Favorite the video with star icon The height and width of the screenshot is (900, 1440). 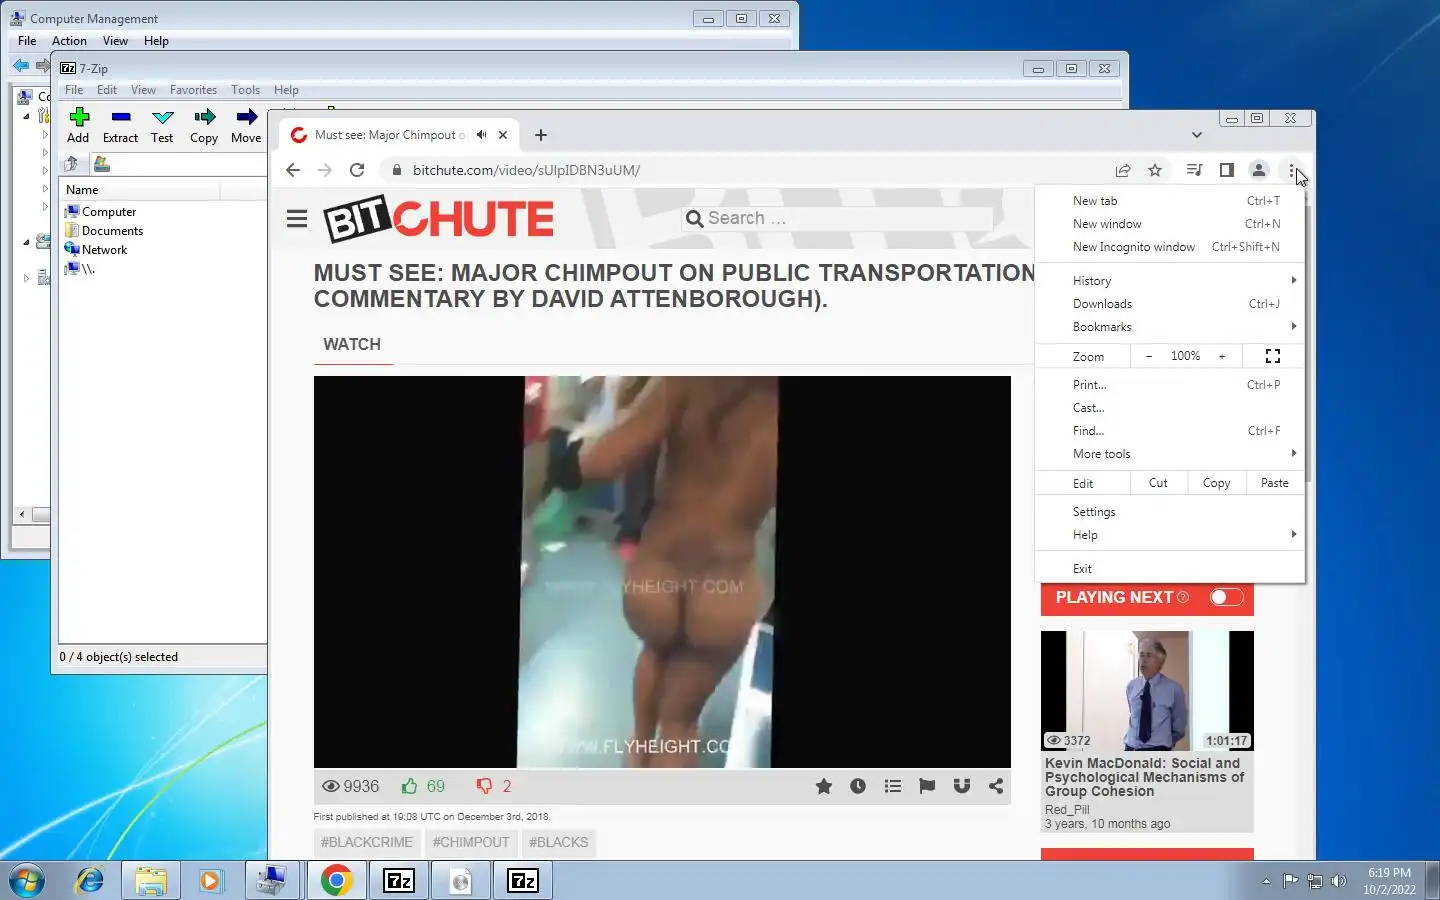tap(824, 786)
